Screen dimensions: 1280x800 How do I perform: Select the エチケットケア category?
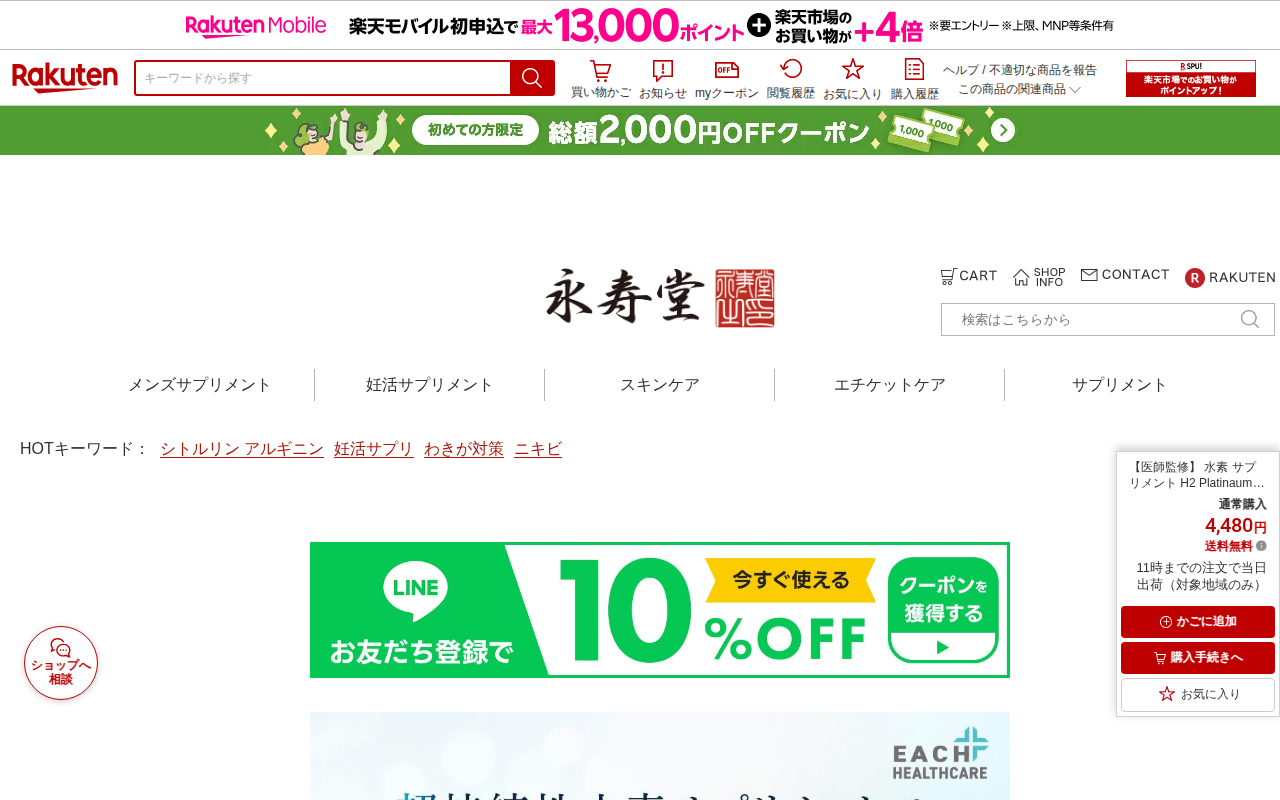890,385
